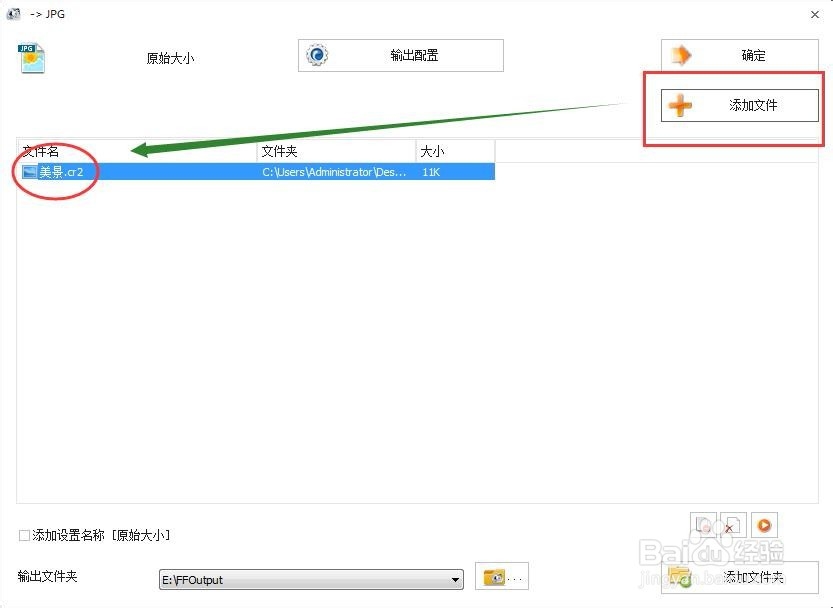Click the 大小 column header
833x608 pixels.
[455, 151]
